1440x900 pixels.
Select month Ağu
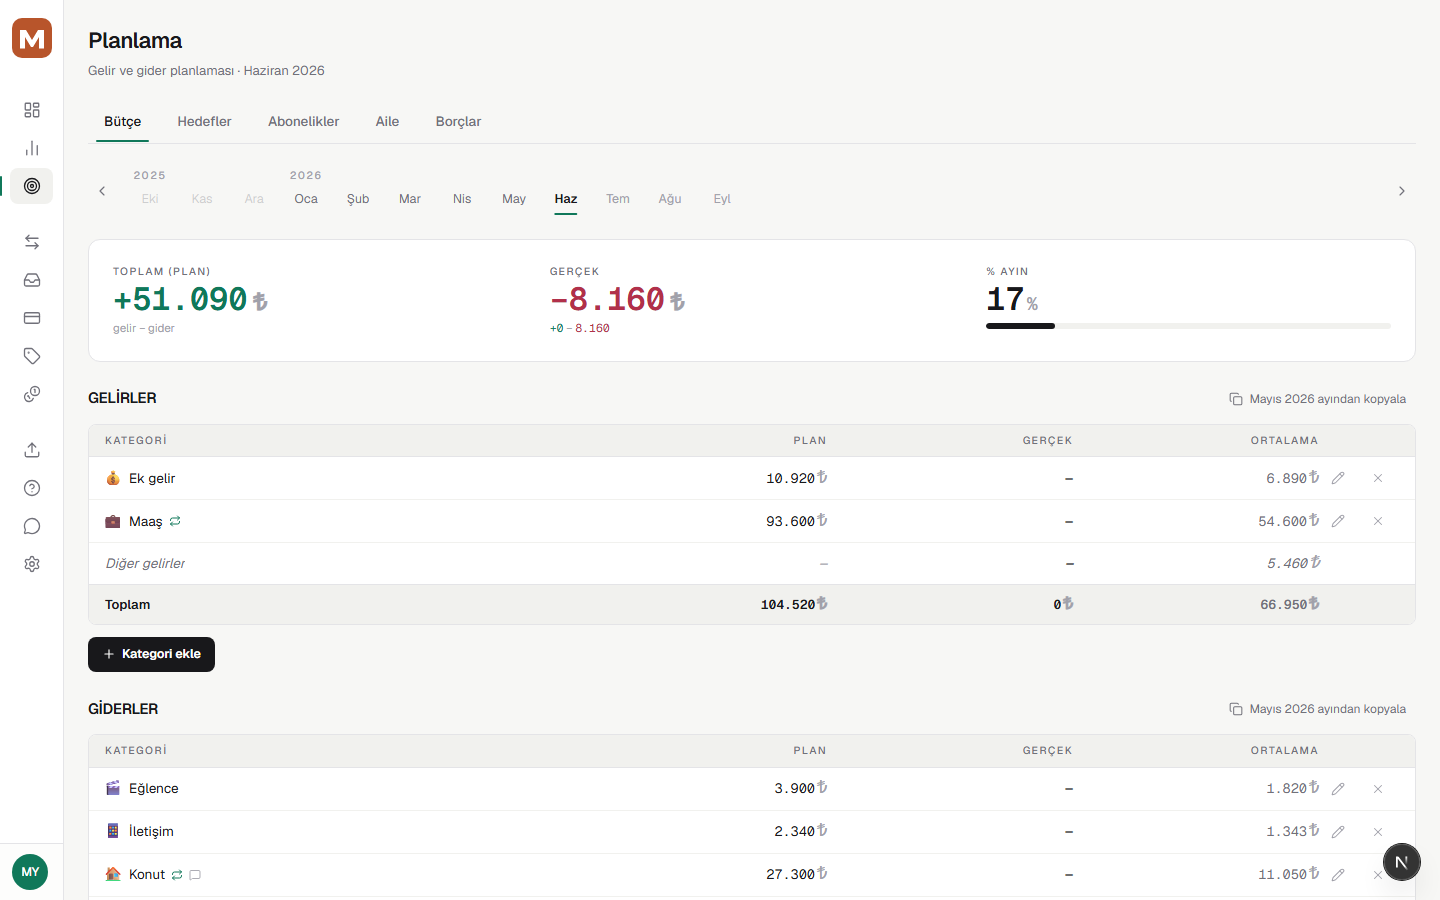click(x=670, y=199)
